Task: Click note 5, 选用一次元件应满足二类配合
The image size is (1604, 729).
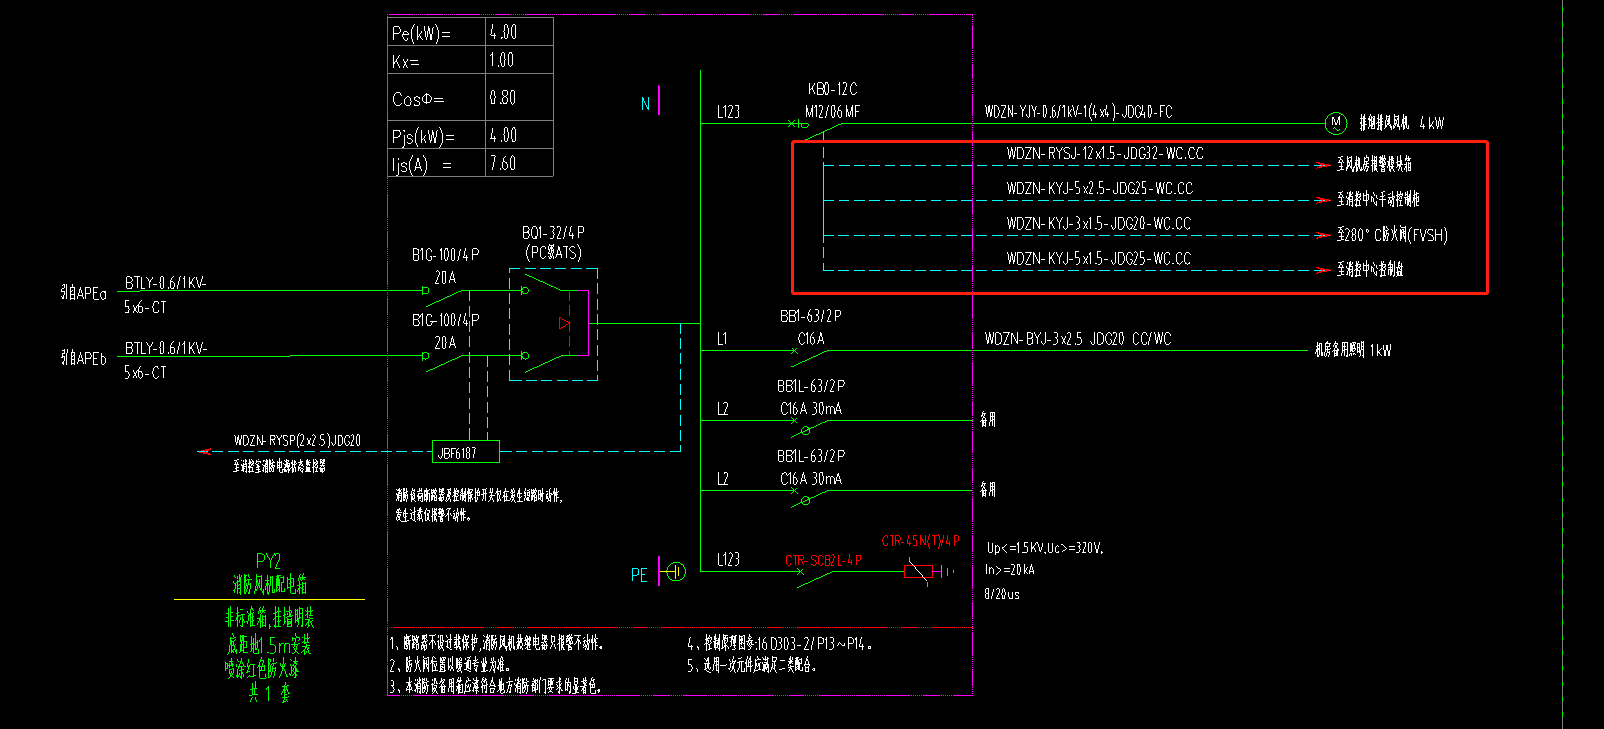Action: click(x=751, y=665)
